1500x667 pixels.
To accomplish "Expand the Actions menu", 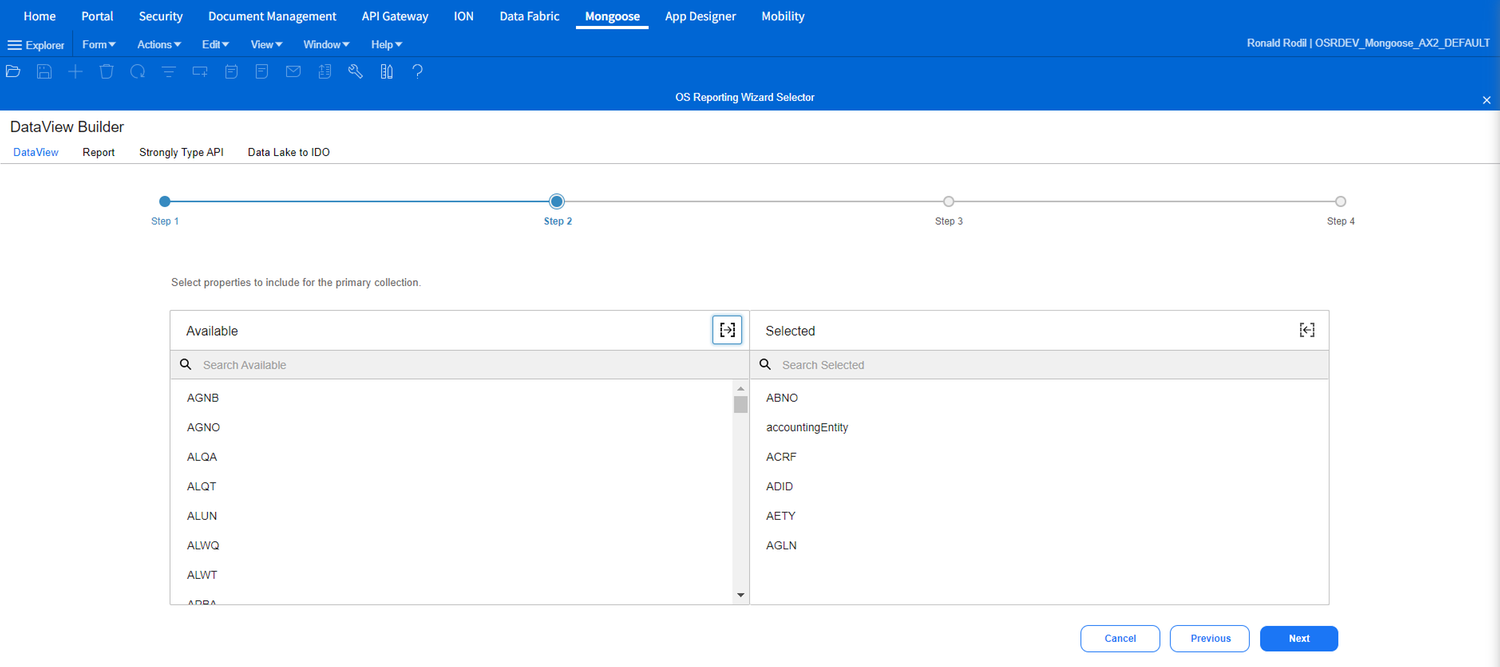I will pos(158,44).
